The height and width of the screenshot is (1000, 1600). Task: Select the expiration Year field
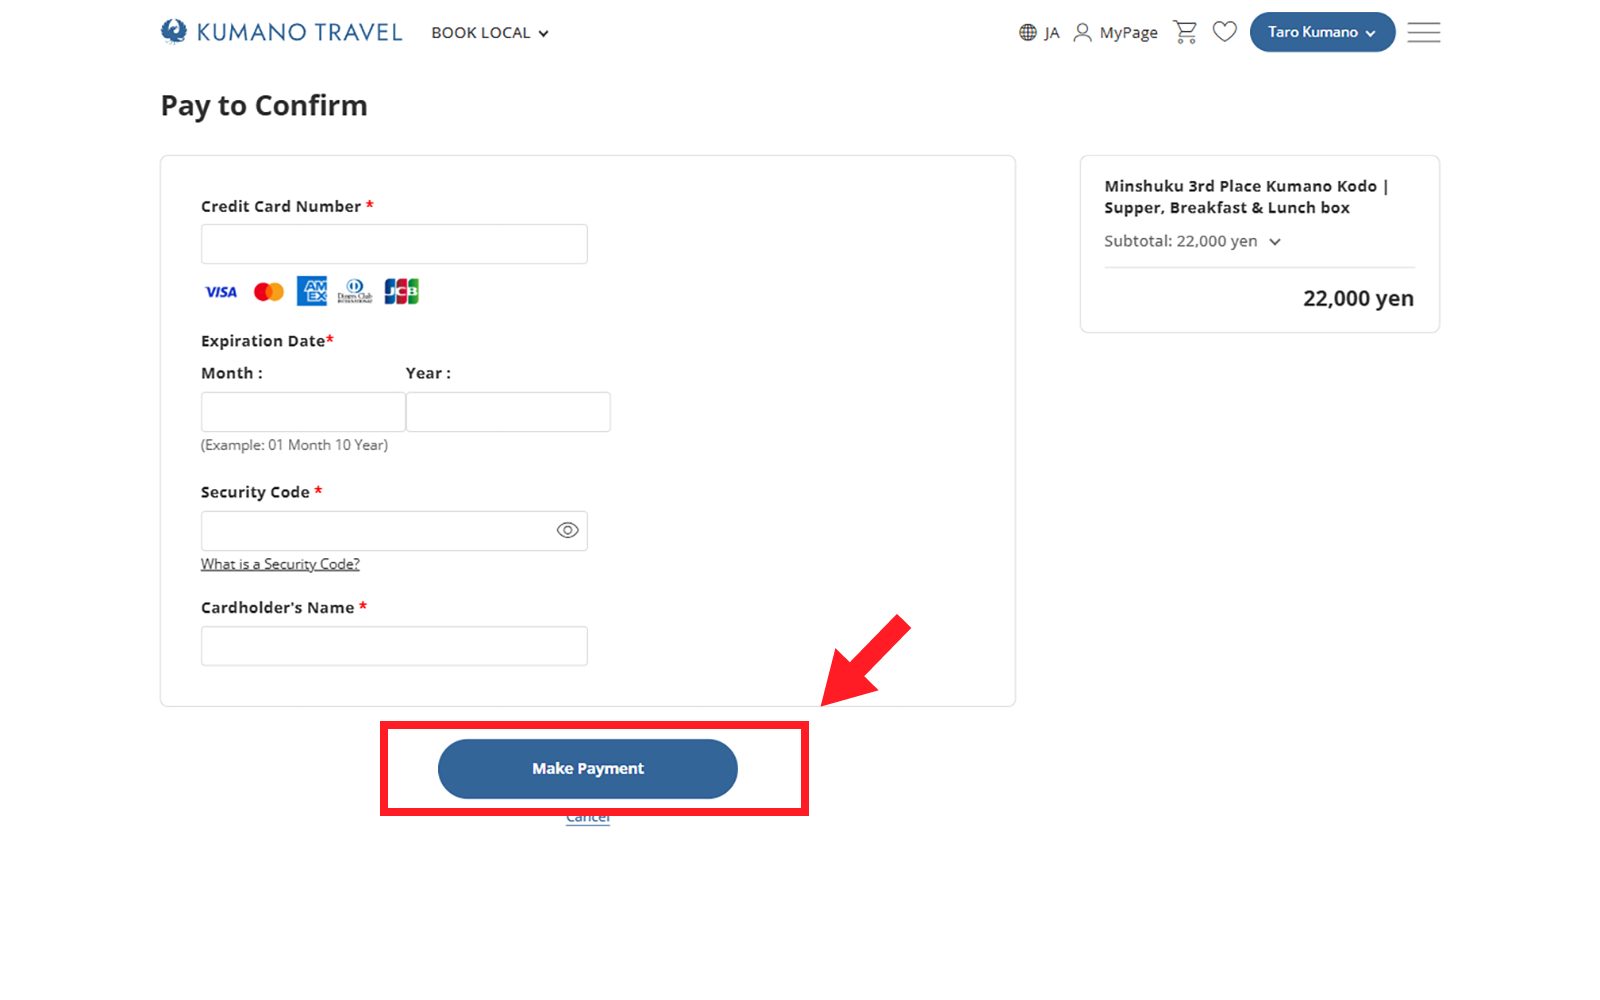coord(508,412)
